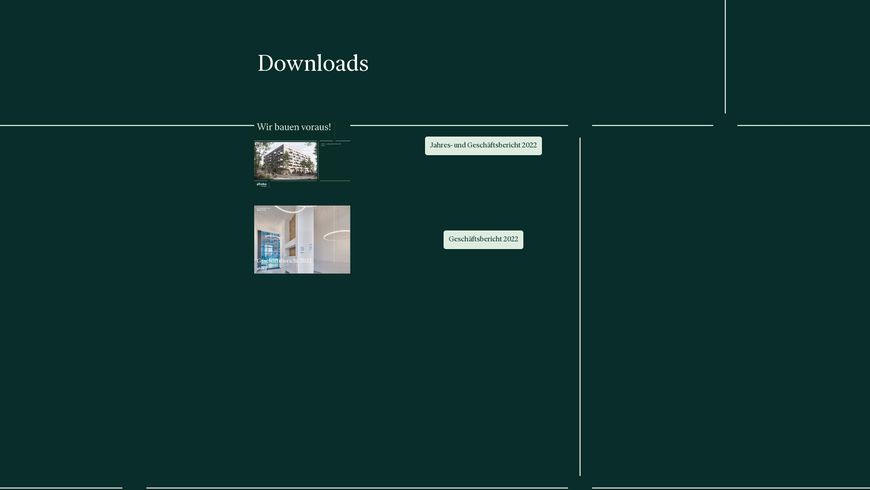Image resolution: width=870 pixels, height=490 pixels.
Task: Open the apartment building report cover thumbnail
Action: coord(286,160)
